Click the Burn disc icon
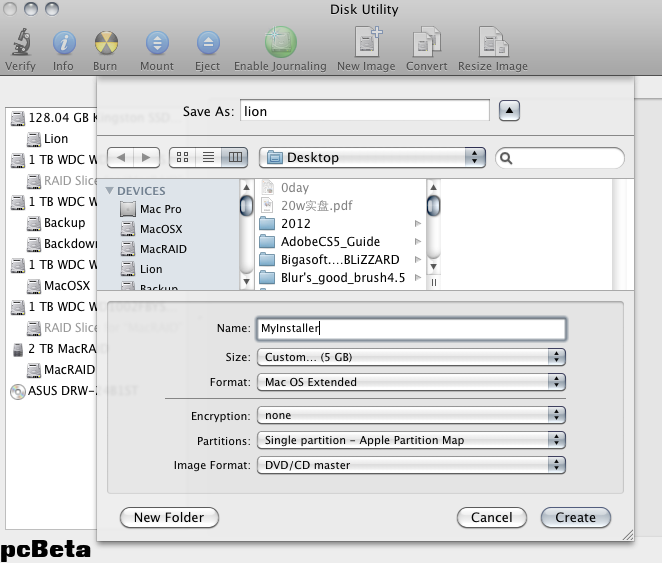 (x=106, y=43)
